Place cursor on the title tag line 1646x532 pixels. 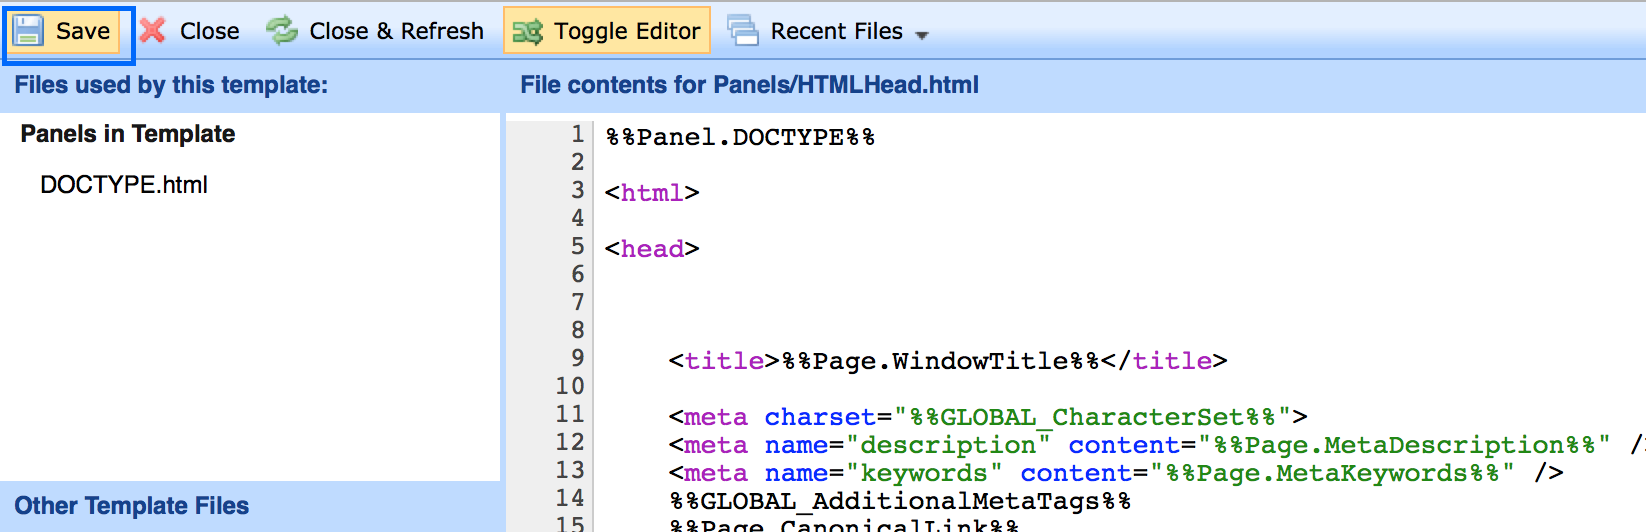tap(947, 361)
